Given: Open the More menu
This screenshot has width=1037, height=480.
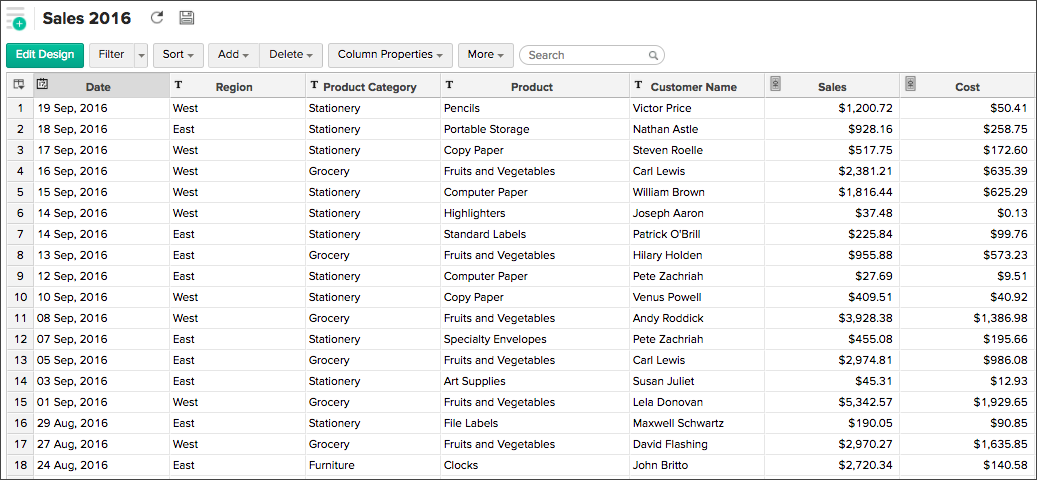Looking at the screenshot, I should coord(485,55).
